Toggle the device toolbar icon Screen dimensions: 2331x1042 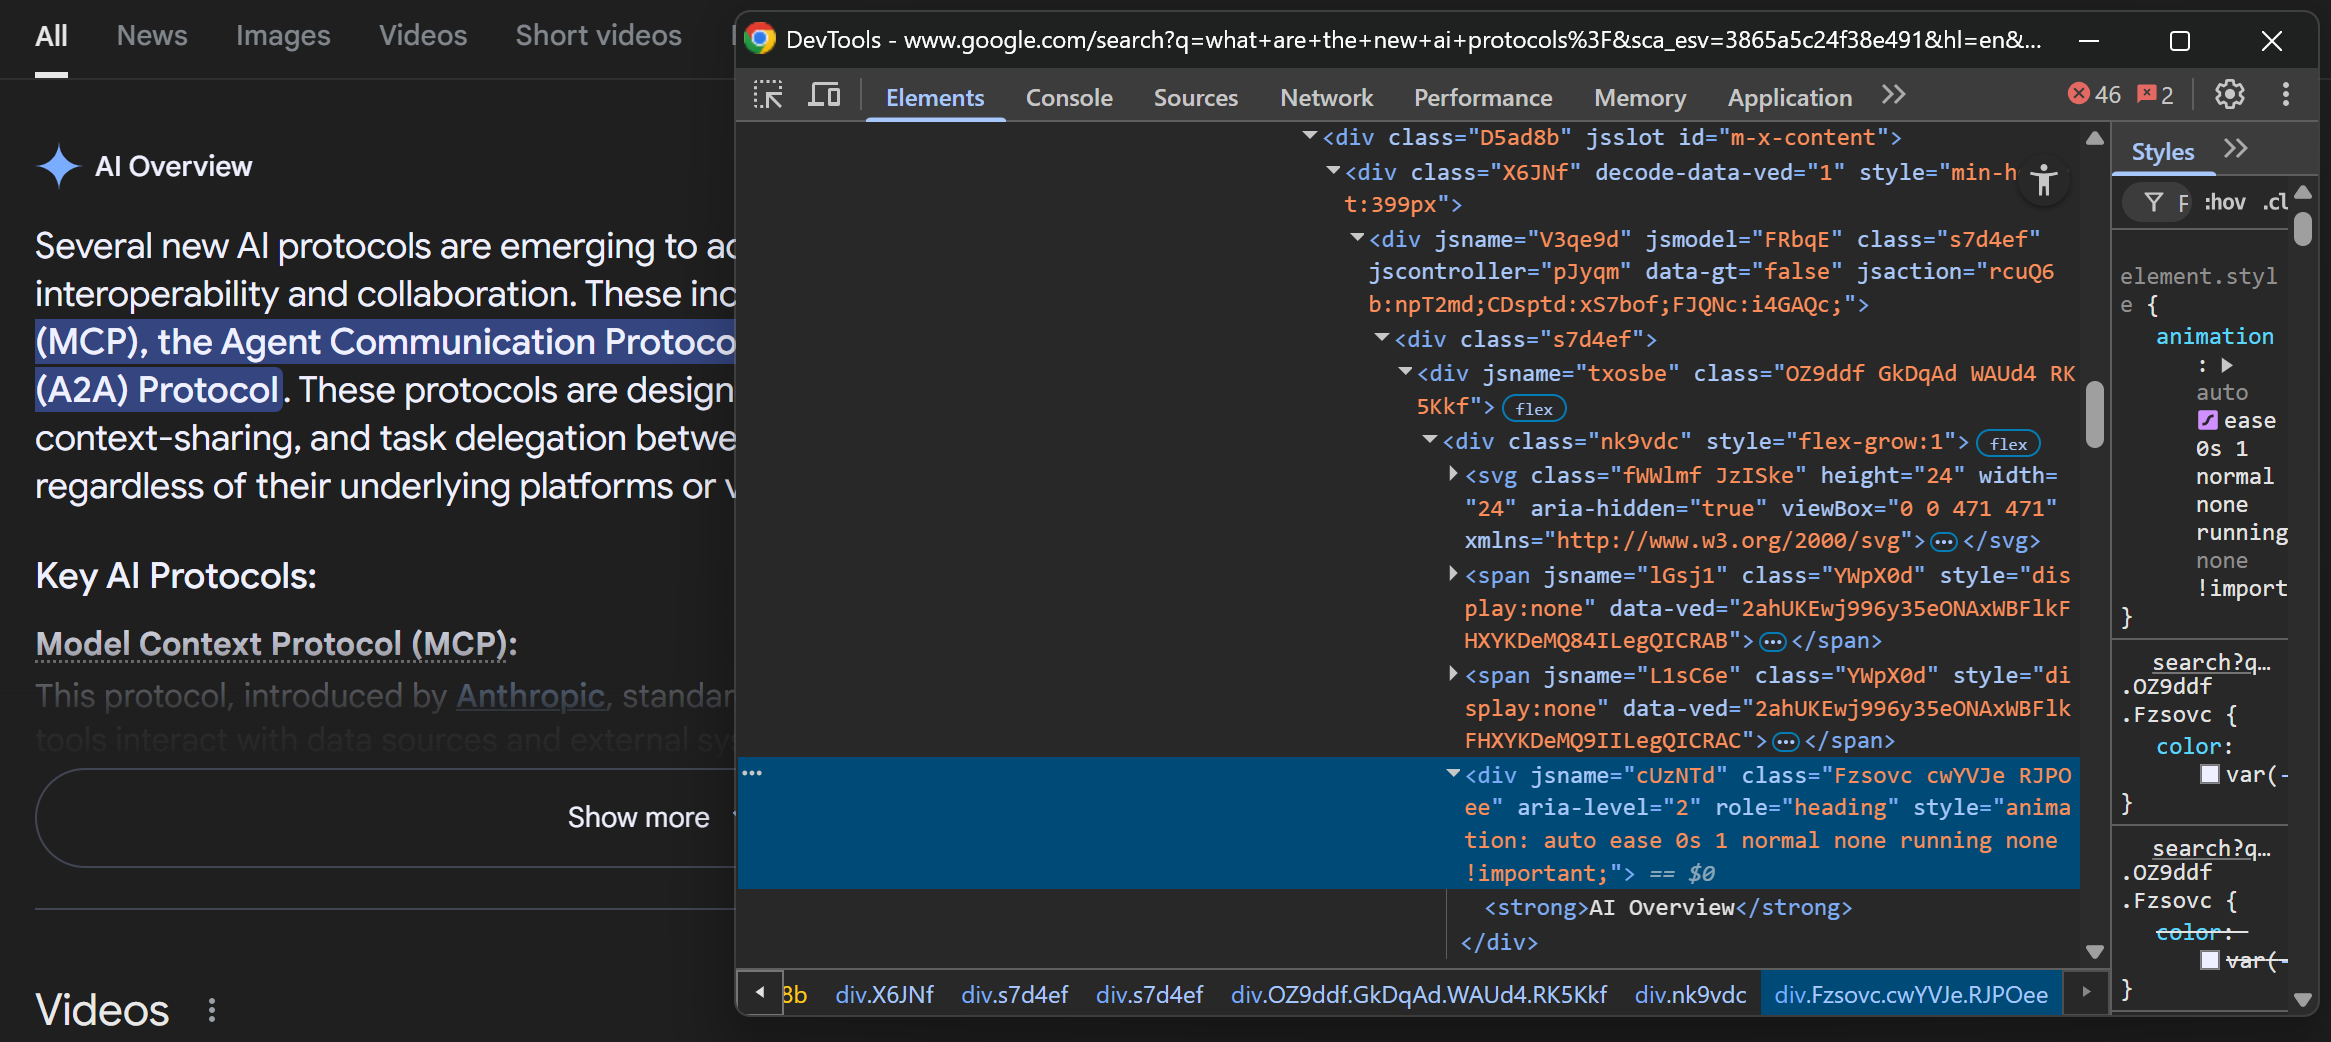coord(824,96)
